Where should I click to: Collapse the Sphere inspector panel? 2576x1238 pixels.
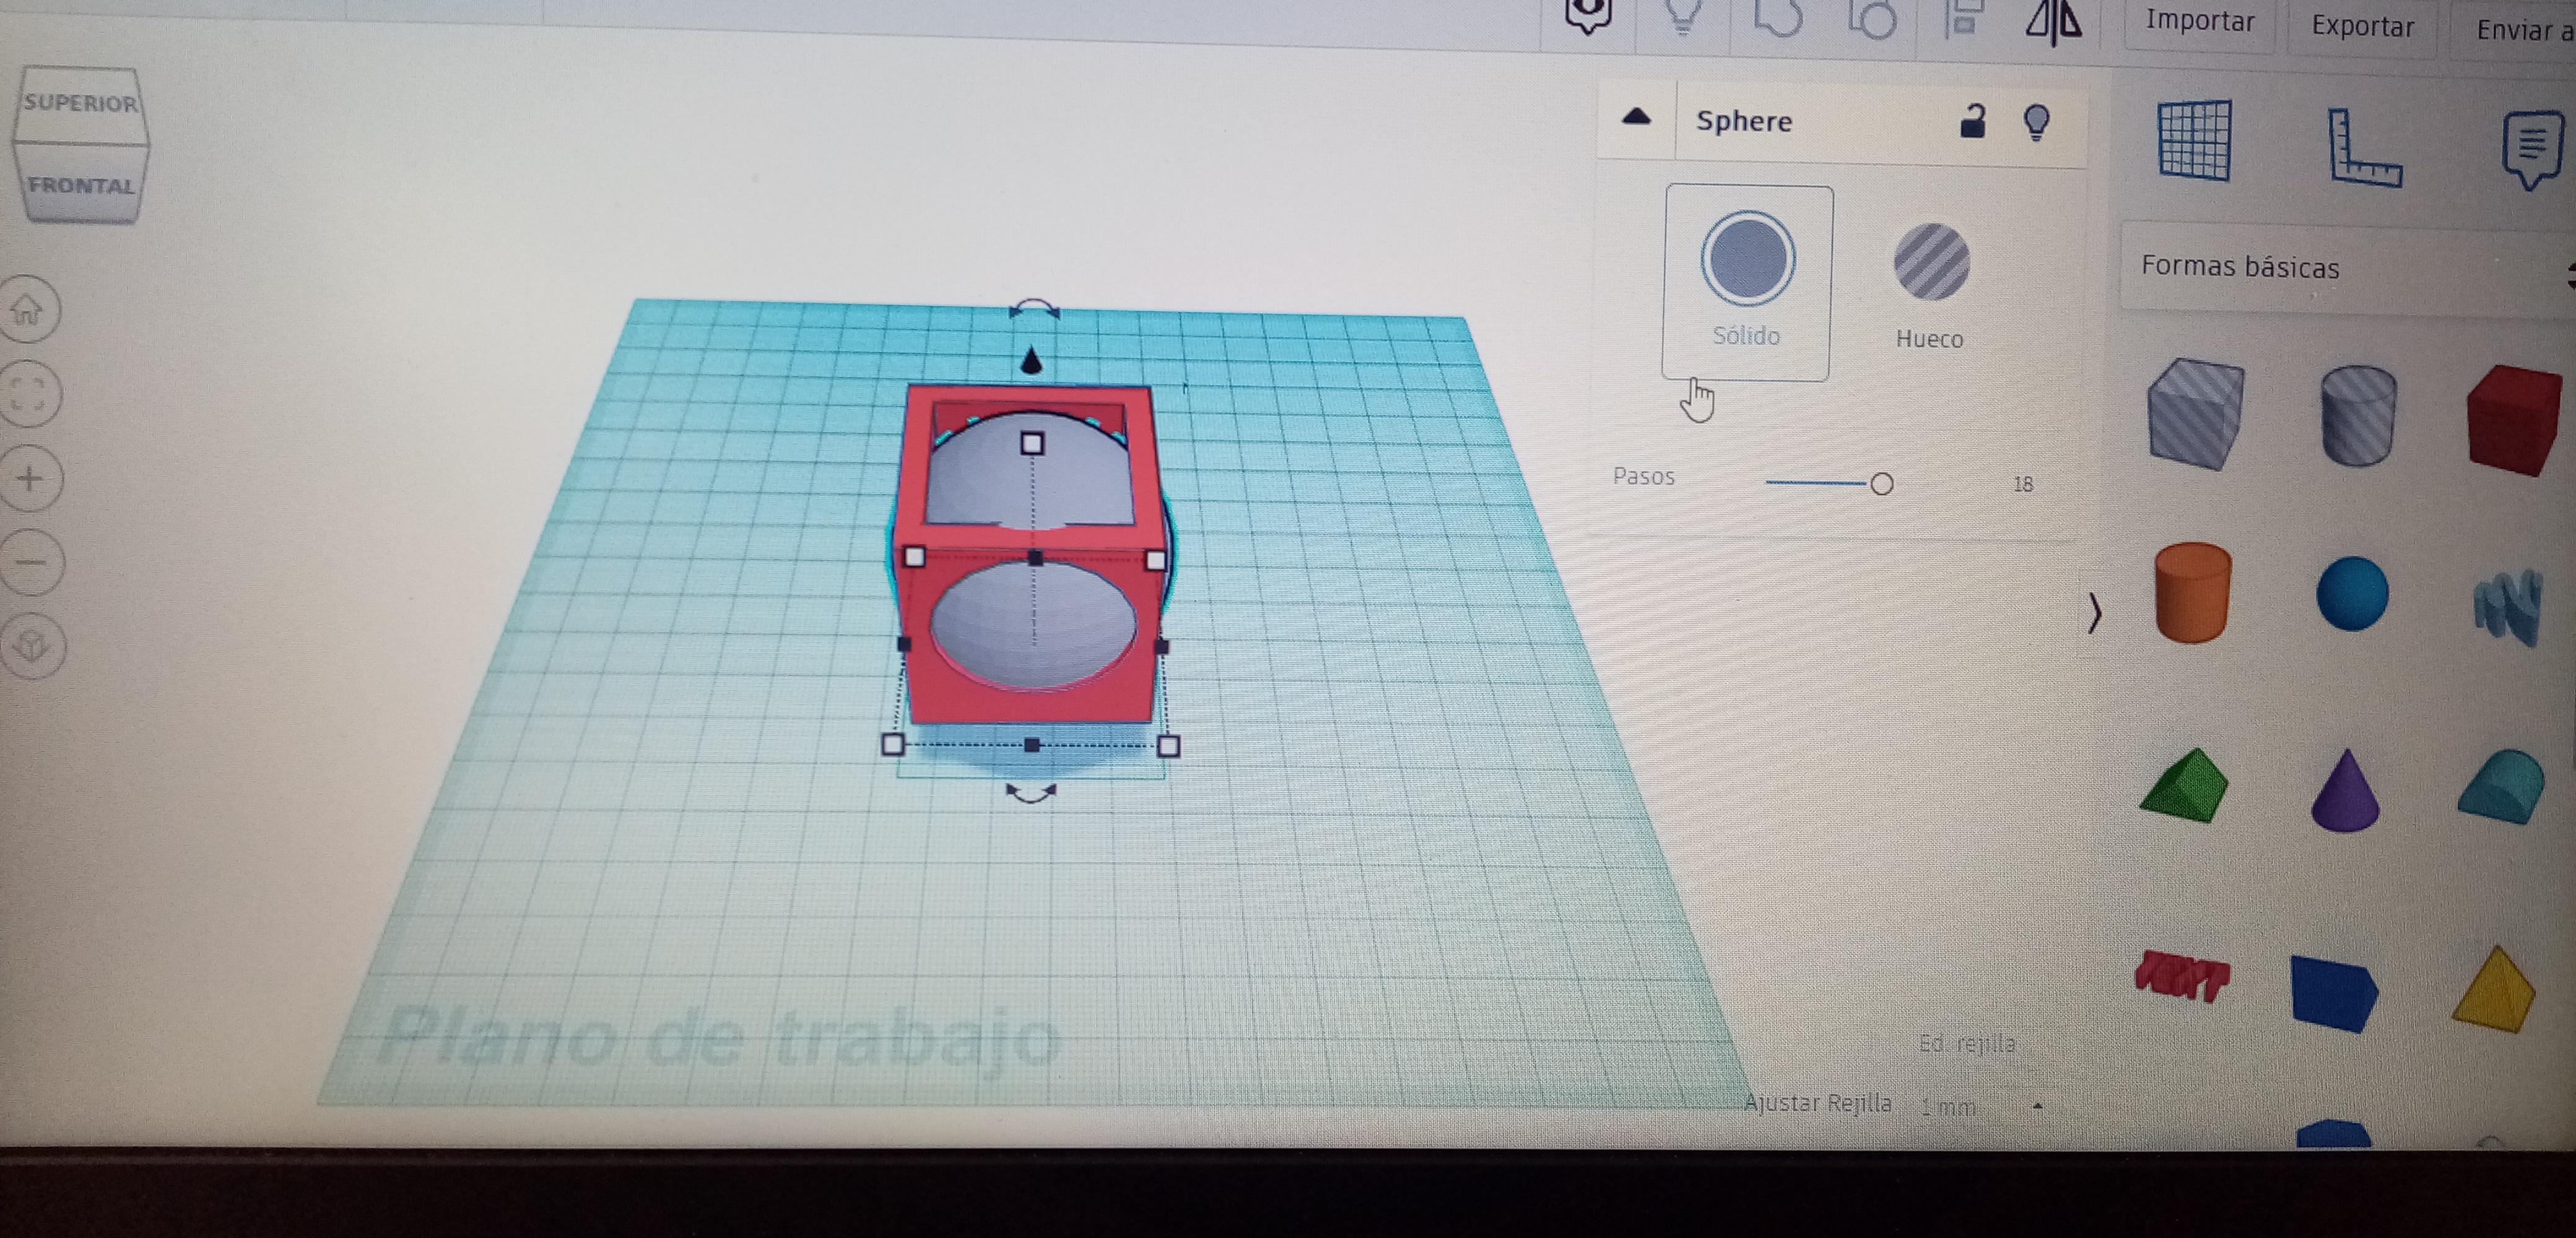(1636, 117)
